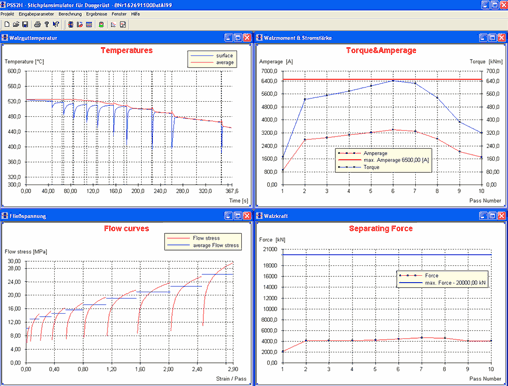Maximize the Walzkraft chart window

coord(492,216)
